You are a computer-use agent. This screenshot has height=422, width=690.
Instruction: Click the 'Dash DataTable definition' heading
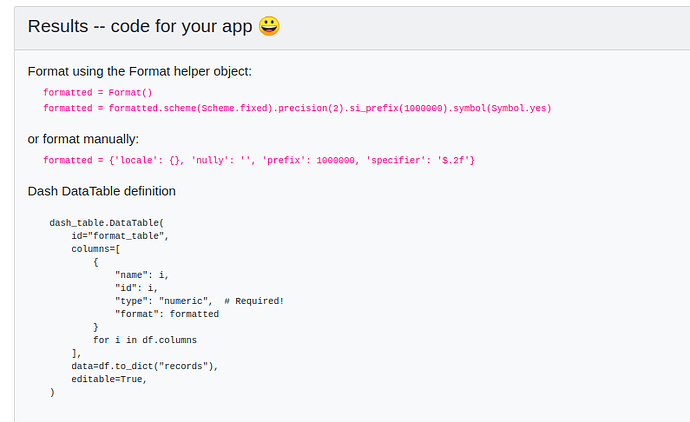coord(102,191)
